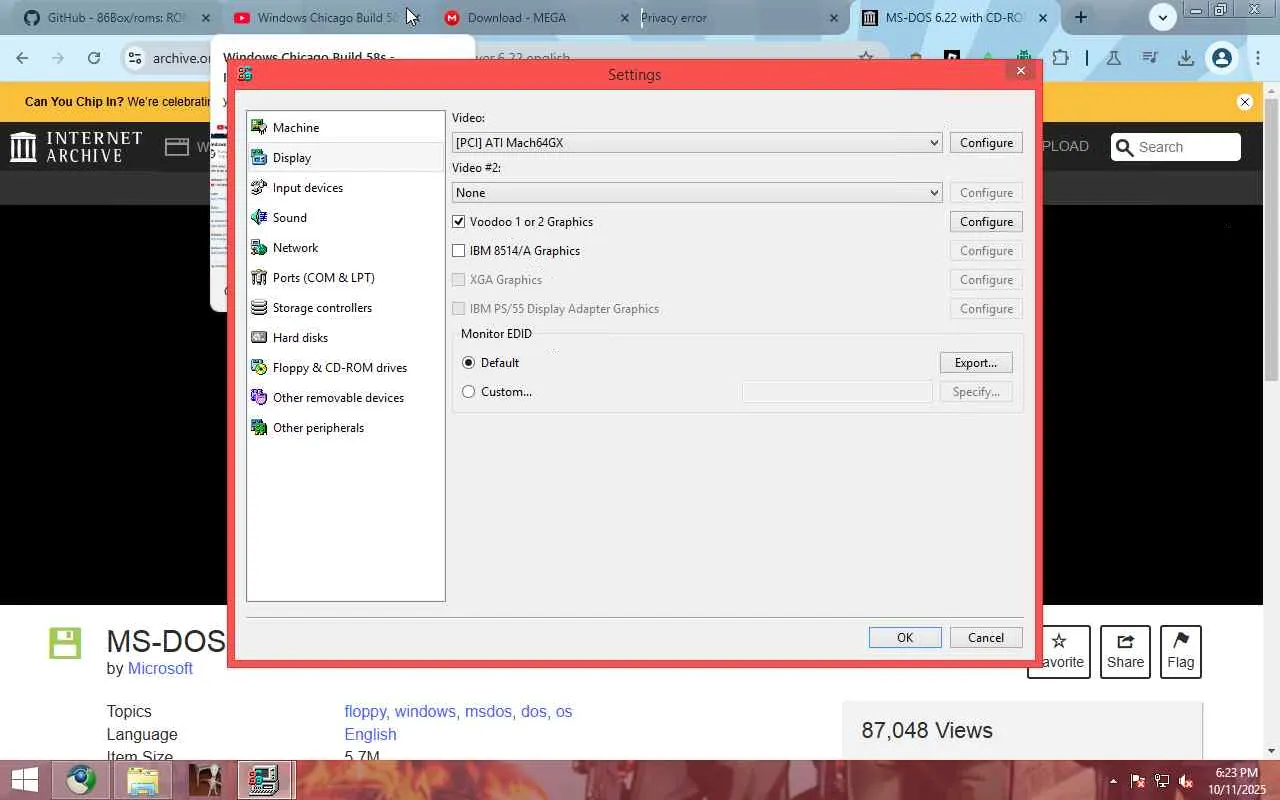
Task: Open Other removable devices category
Action: pyautogui.click(x=345, y=397)
